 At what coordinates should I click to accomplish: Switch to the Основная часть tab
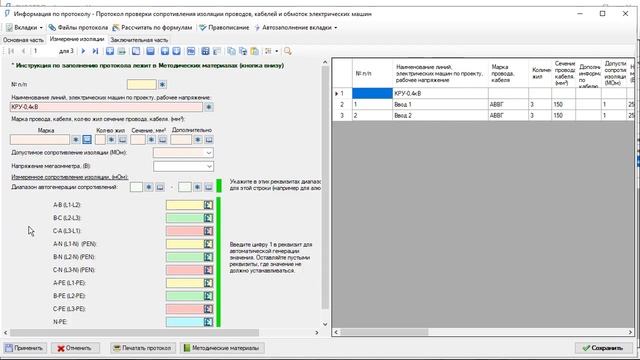23,40
